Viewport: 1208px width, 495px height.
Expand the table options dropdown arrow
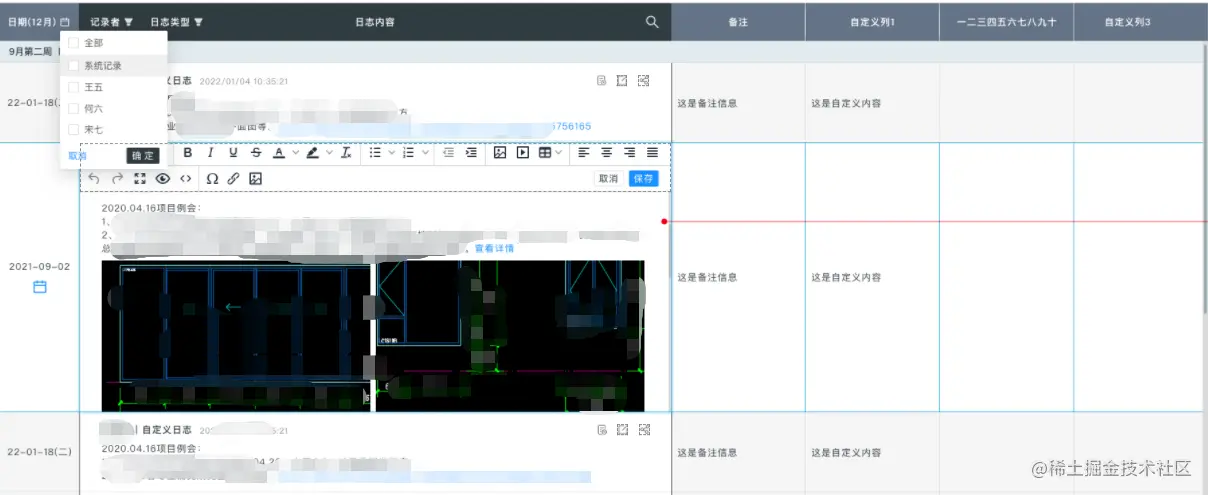558,153
